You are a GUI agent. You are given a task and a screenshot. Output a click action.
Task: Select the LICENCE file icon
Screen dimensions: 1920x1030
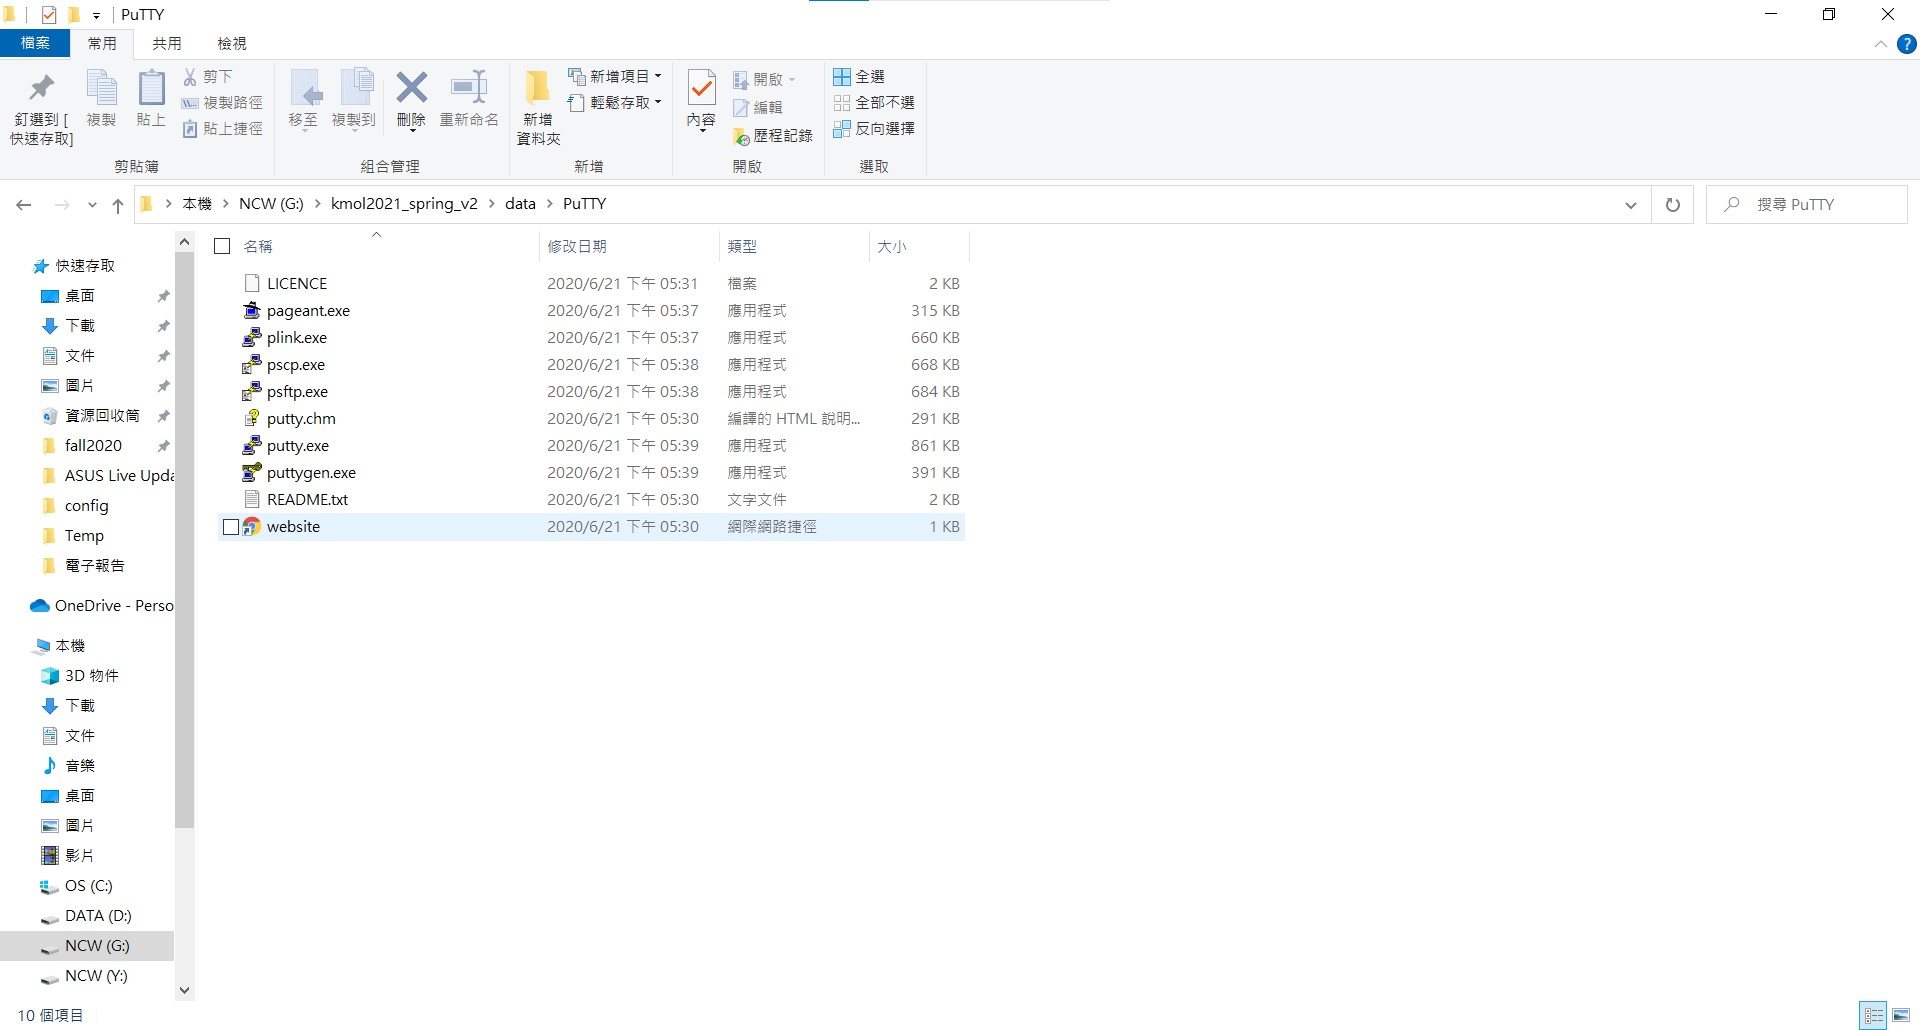[x=252, y=283]
